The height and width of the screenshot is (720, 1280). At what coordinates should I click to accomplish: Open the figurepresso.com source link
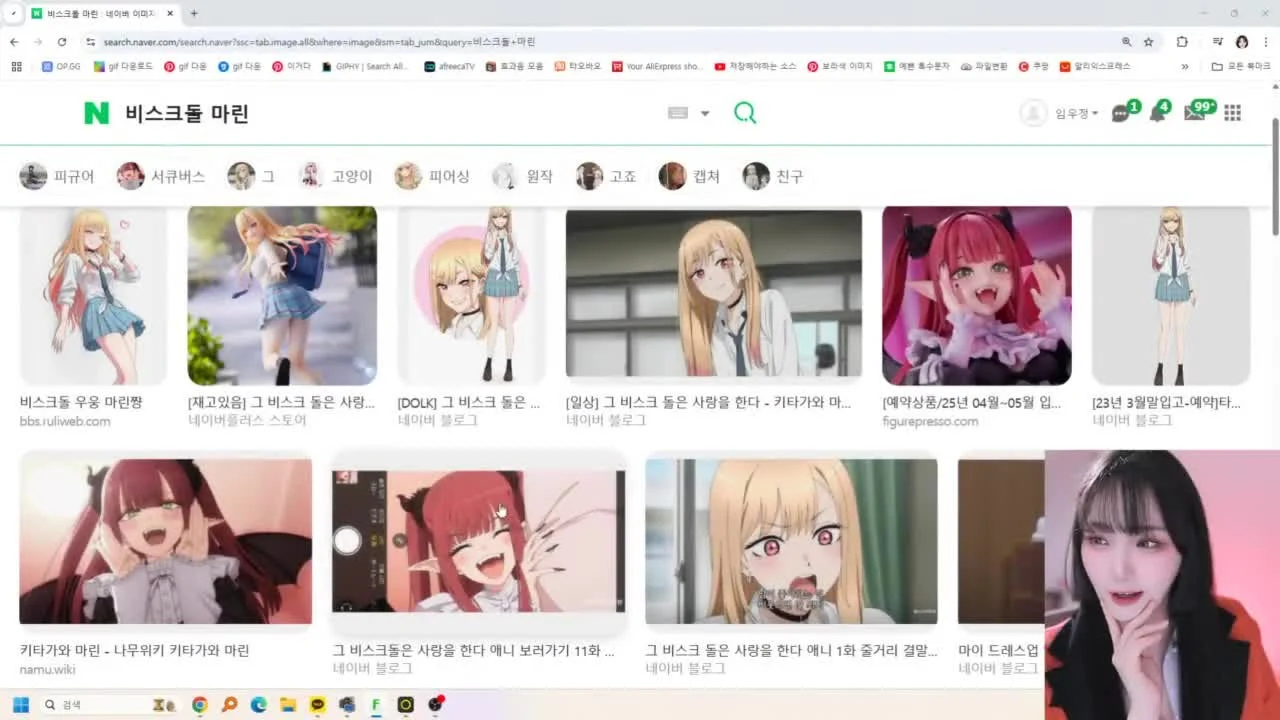[x=930, y=421]
